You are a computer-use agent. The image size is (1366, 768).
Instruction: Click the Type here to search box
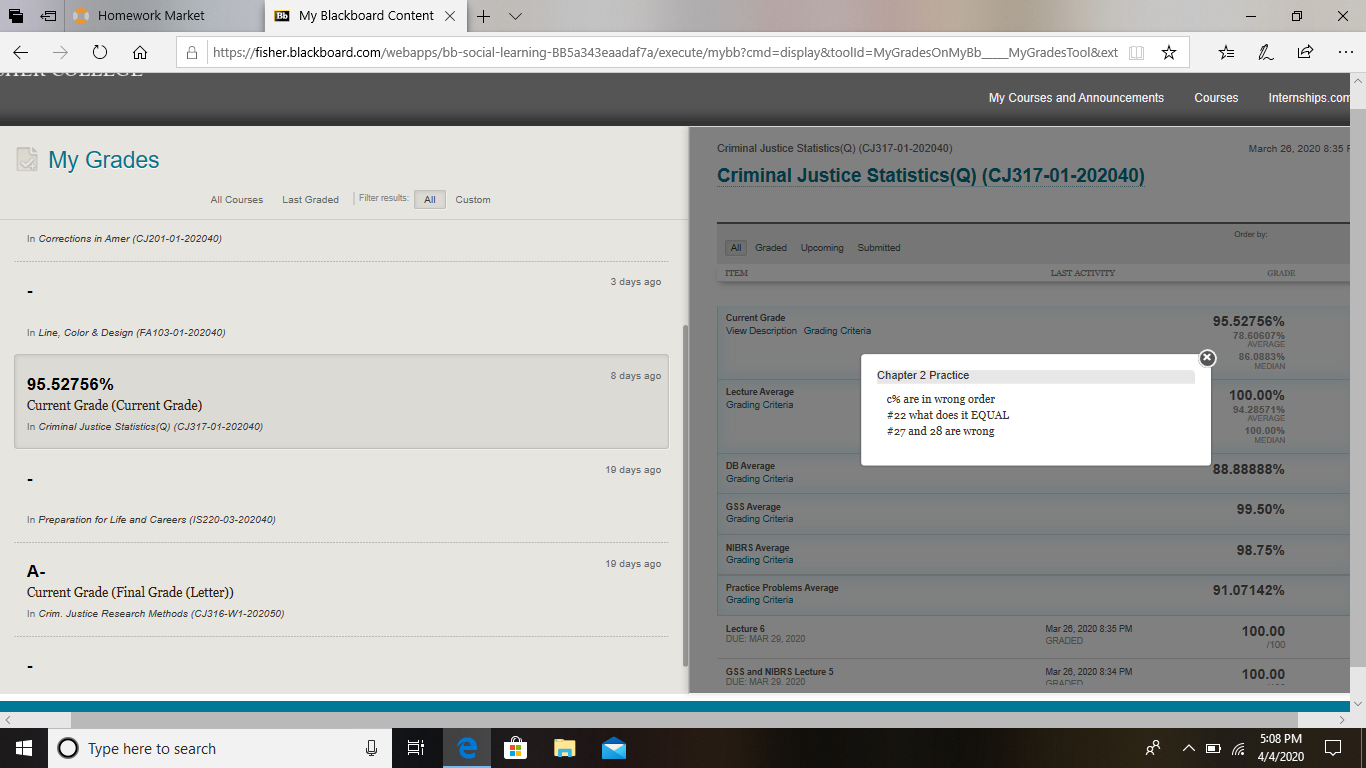(x=220, y=748)
